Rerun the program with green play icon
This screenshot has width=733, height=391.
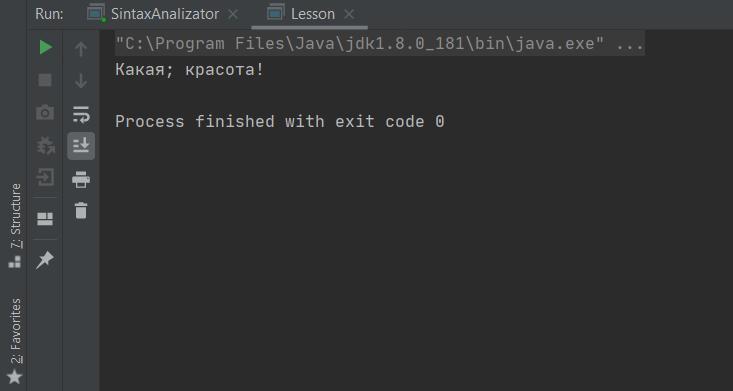pyautogui.click(x=45, y=47)
